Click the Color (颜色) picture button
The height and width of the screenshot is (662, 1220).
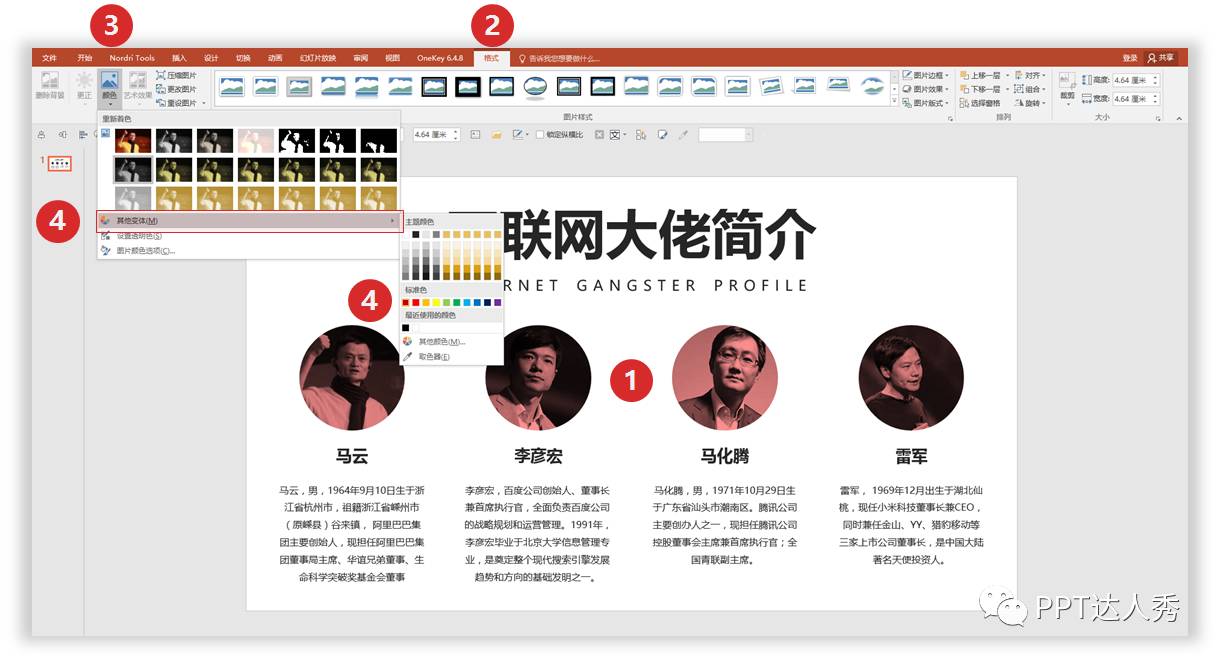click(x=110, y=88)
